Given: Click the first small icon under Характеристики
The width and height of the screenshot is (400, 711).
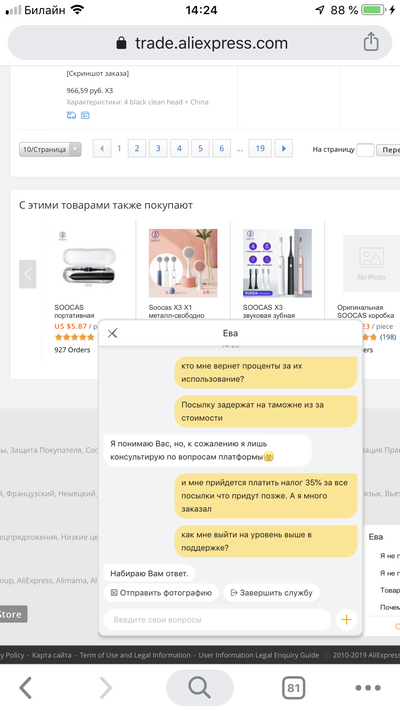Looking at the screenshot, I should (x=71, y=115).
